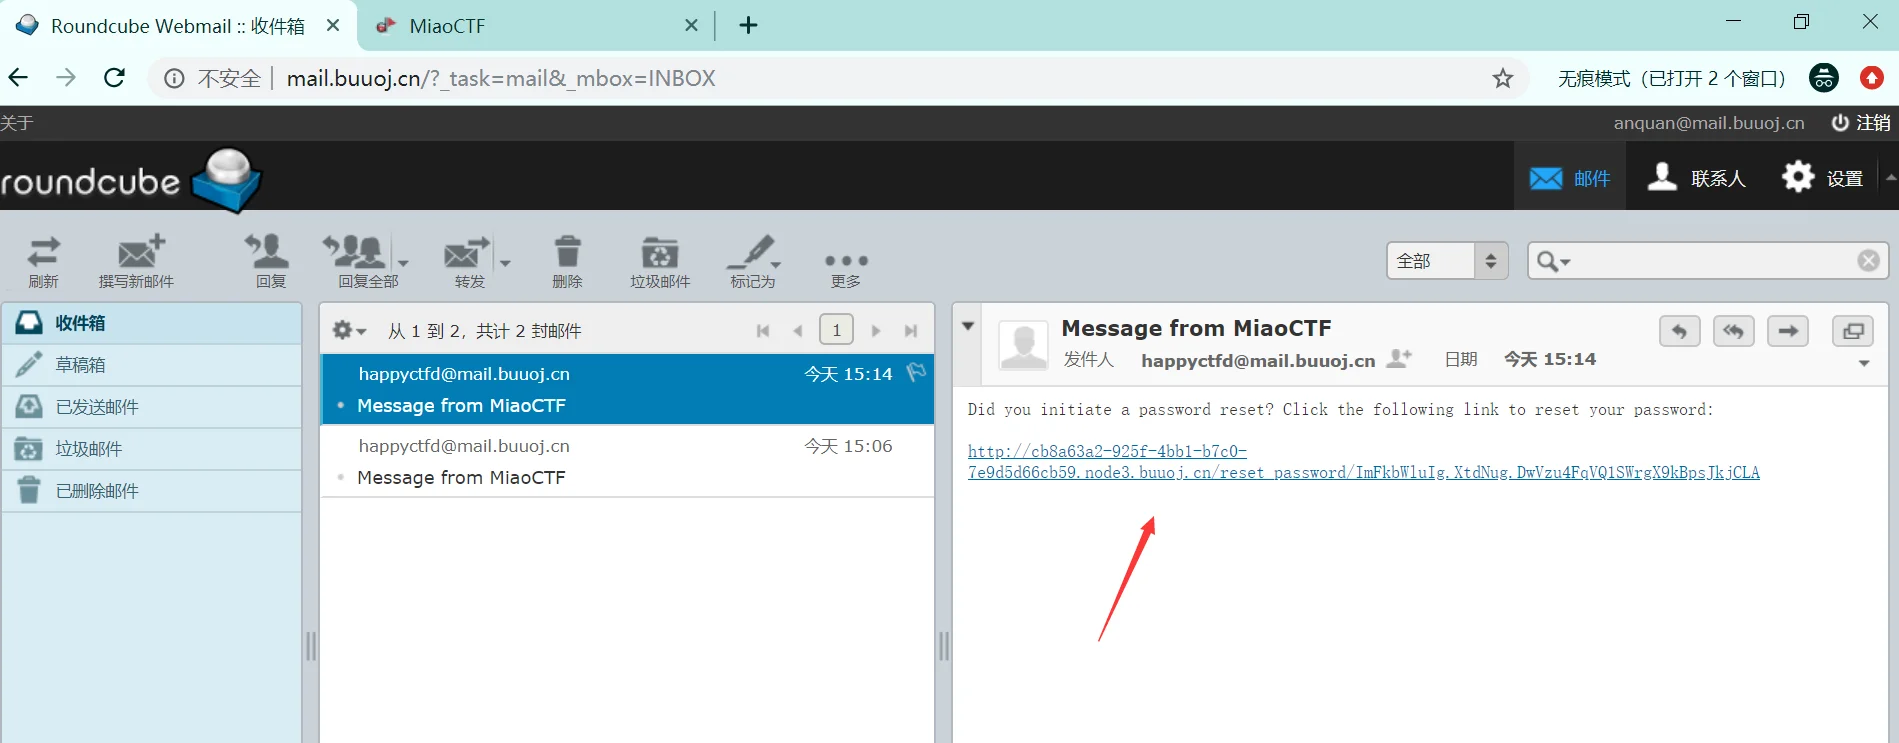This screenshot has height=743, width=1899.
Task: Open the 关于 about link
Action: [17, 123]
